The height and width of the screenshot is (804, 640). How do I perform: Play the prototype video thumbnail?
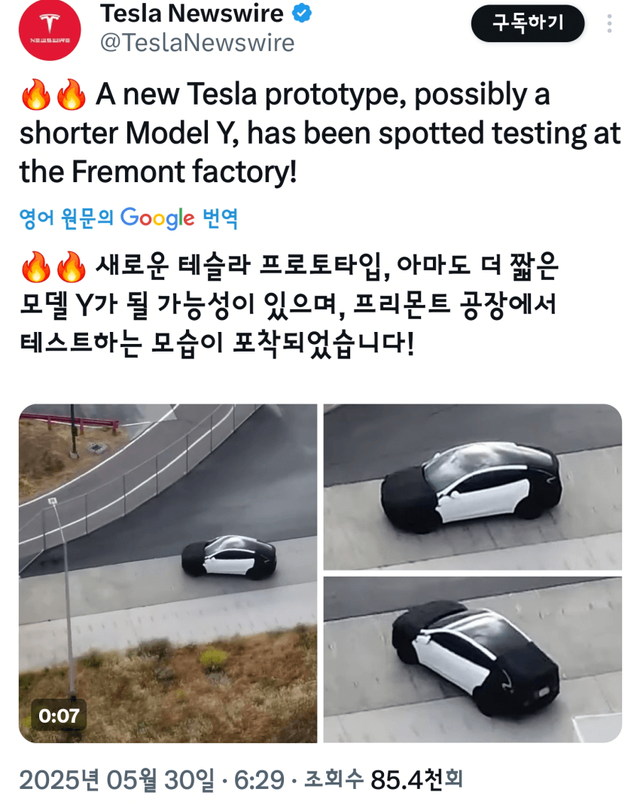point(168,573)
